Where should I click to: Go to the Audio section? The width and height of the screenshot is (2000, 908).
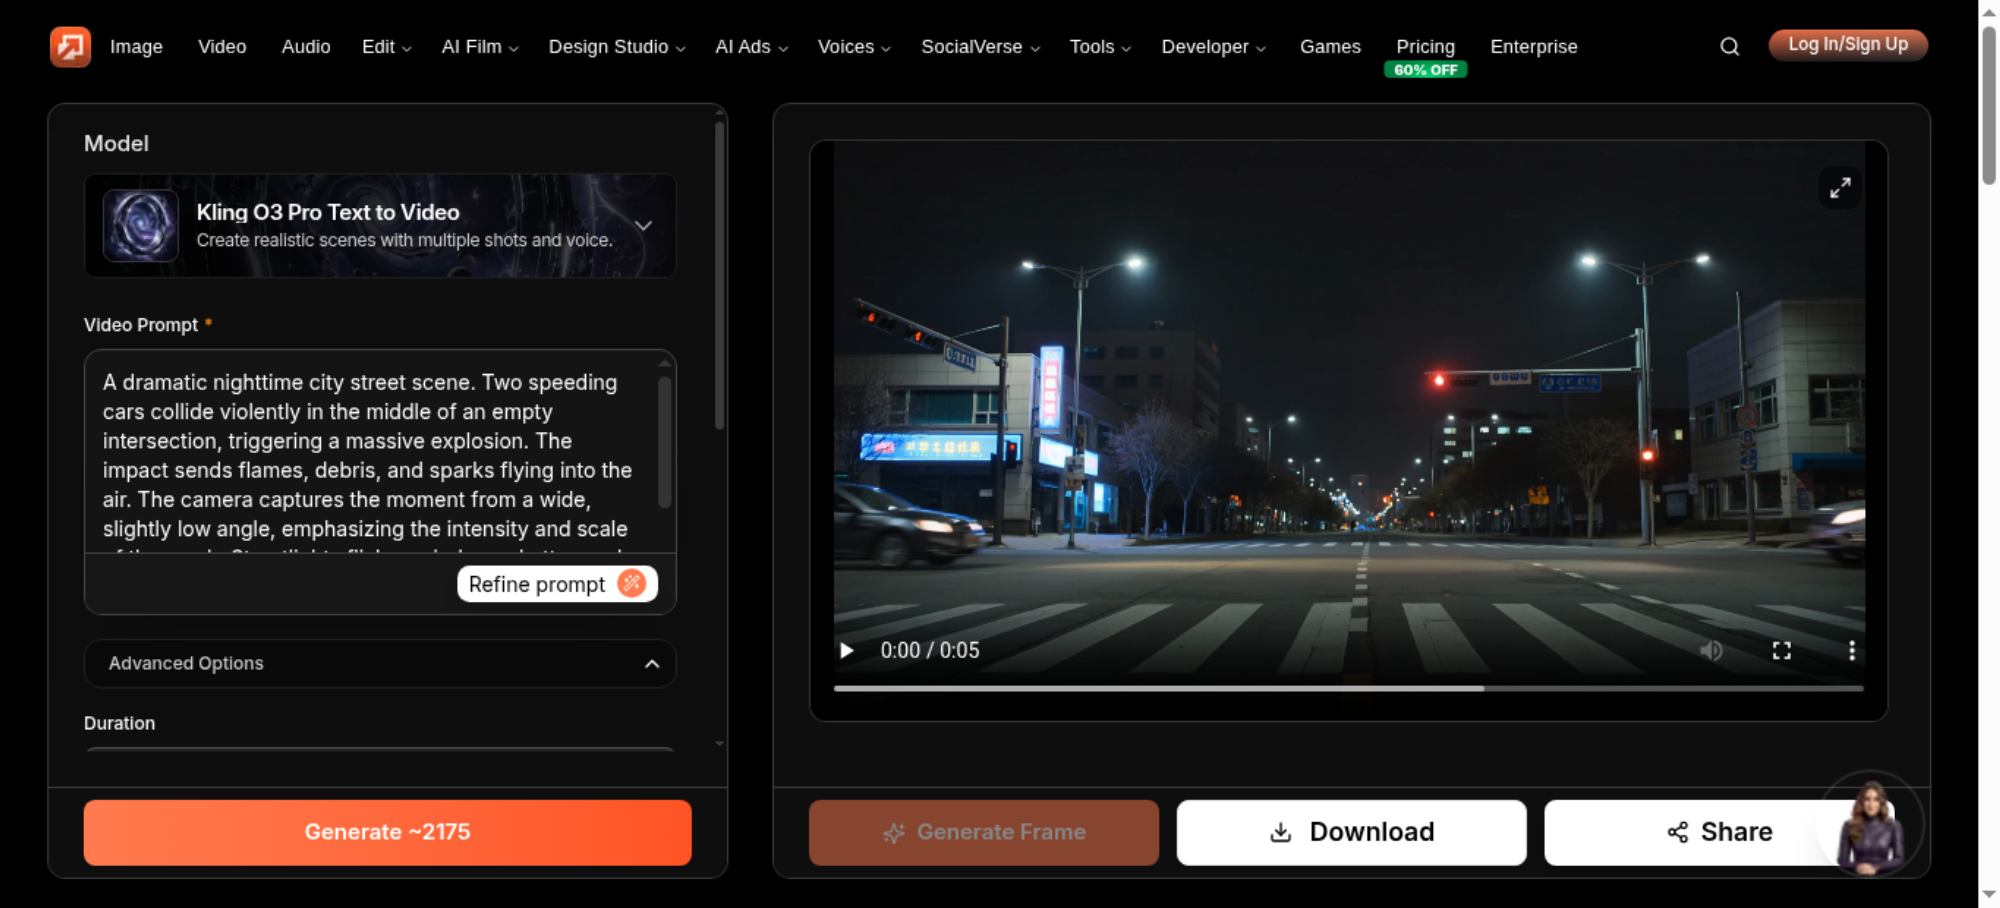[x=306, y=47]
